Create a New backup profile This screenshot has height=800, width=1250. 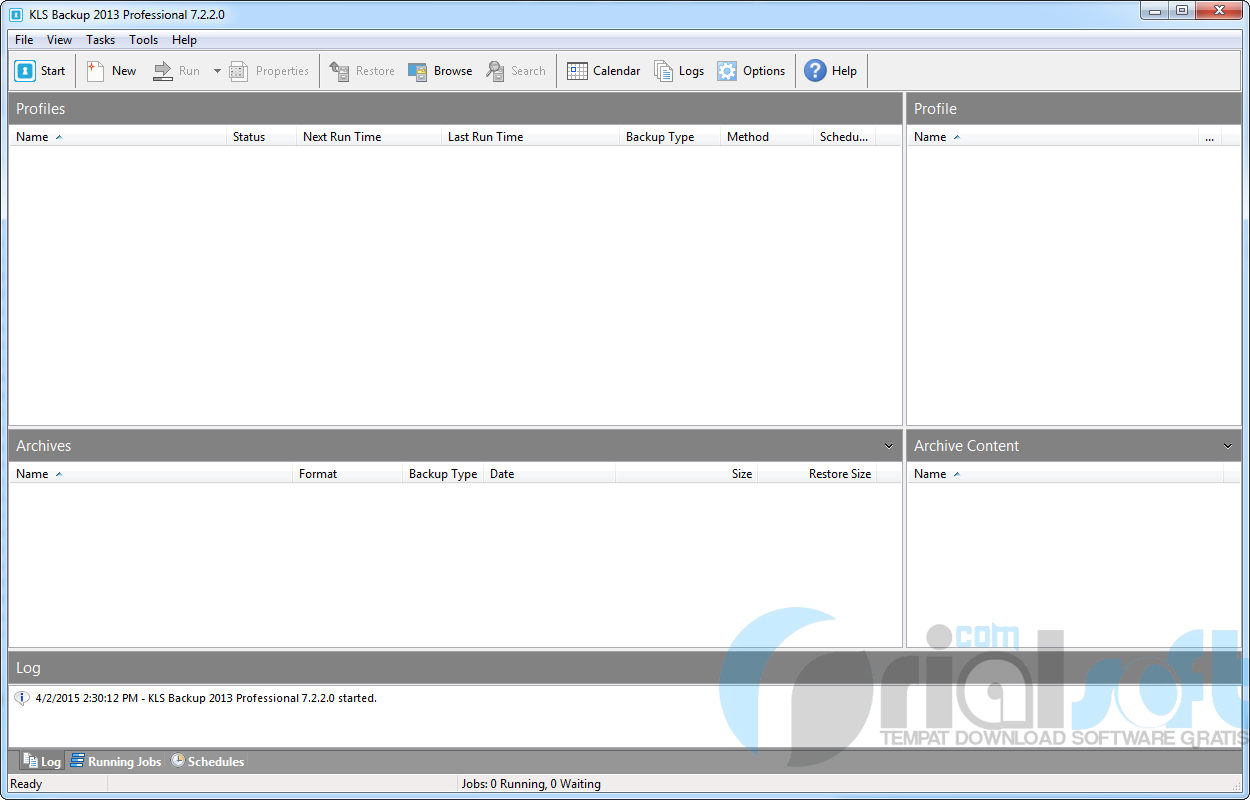[111, 71]
